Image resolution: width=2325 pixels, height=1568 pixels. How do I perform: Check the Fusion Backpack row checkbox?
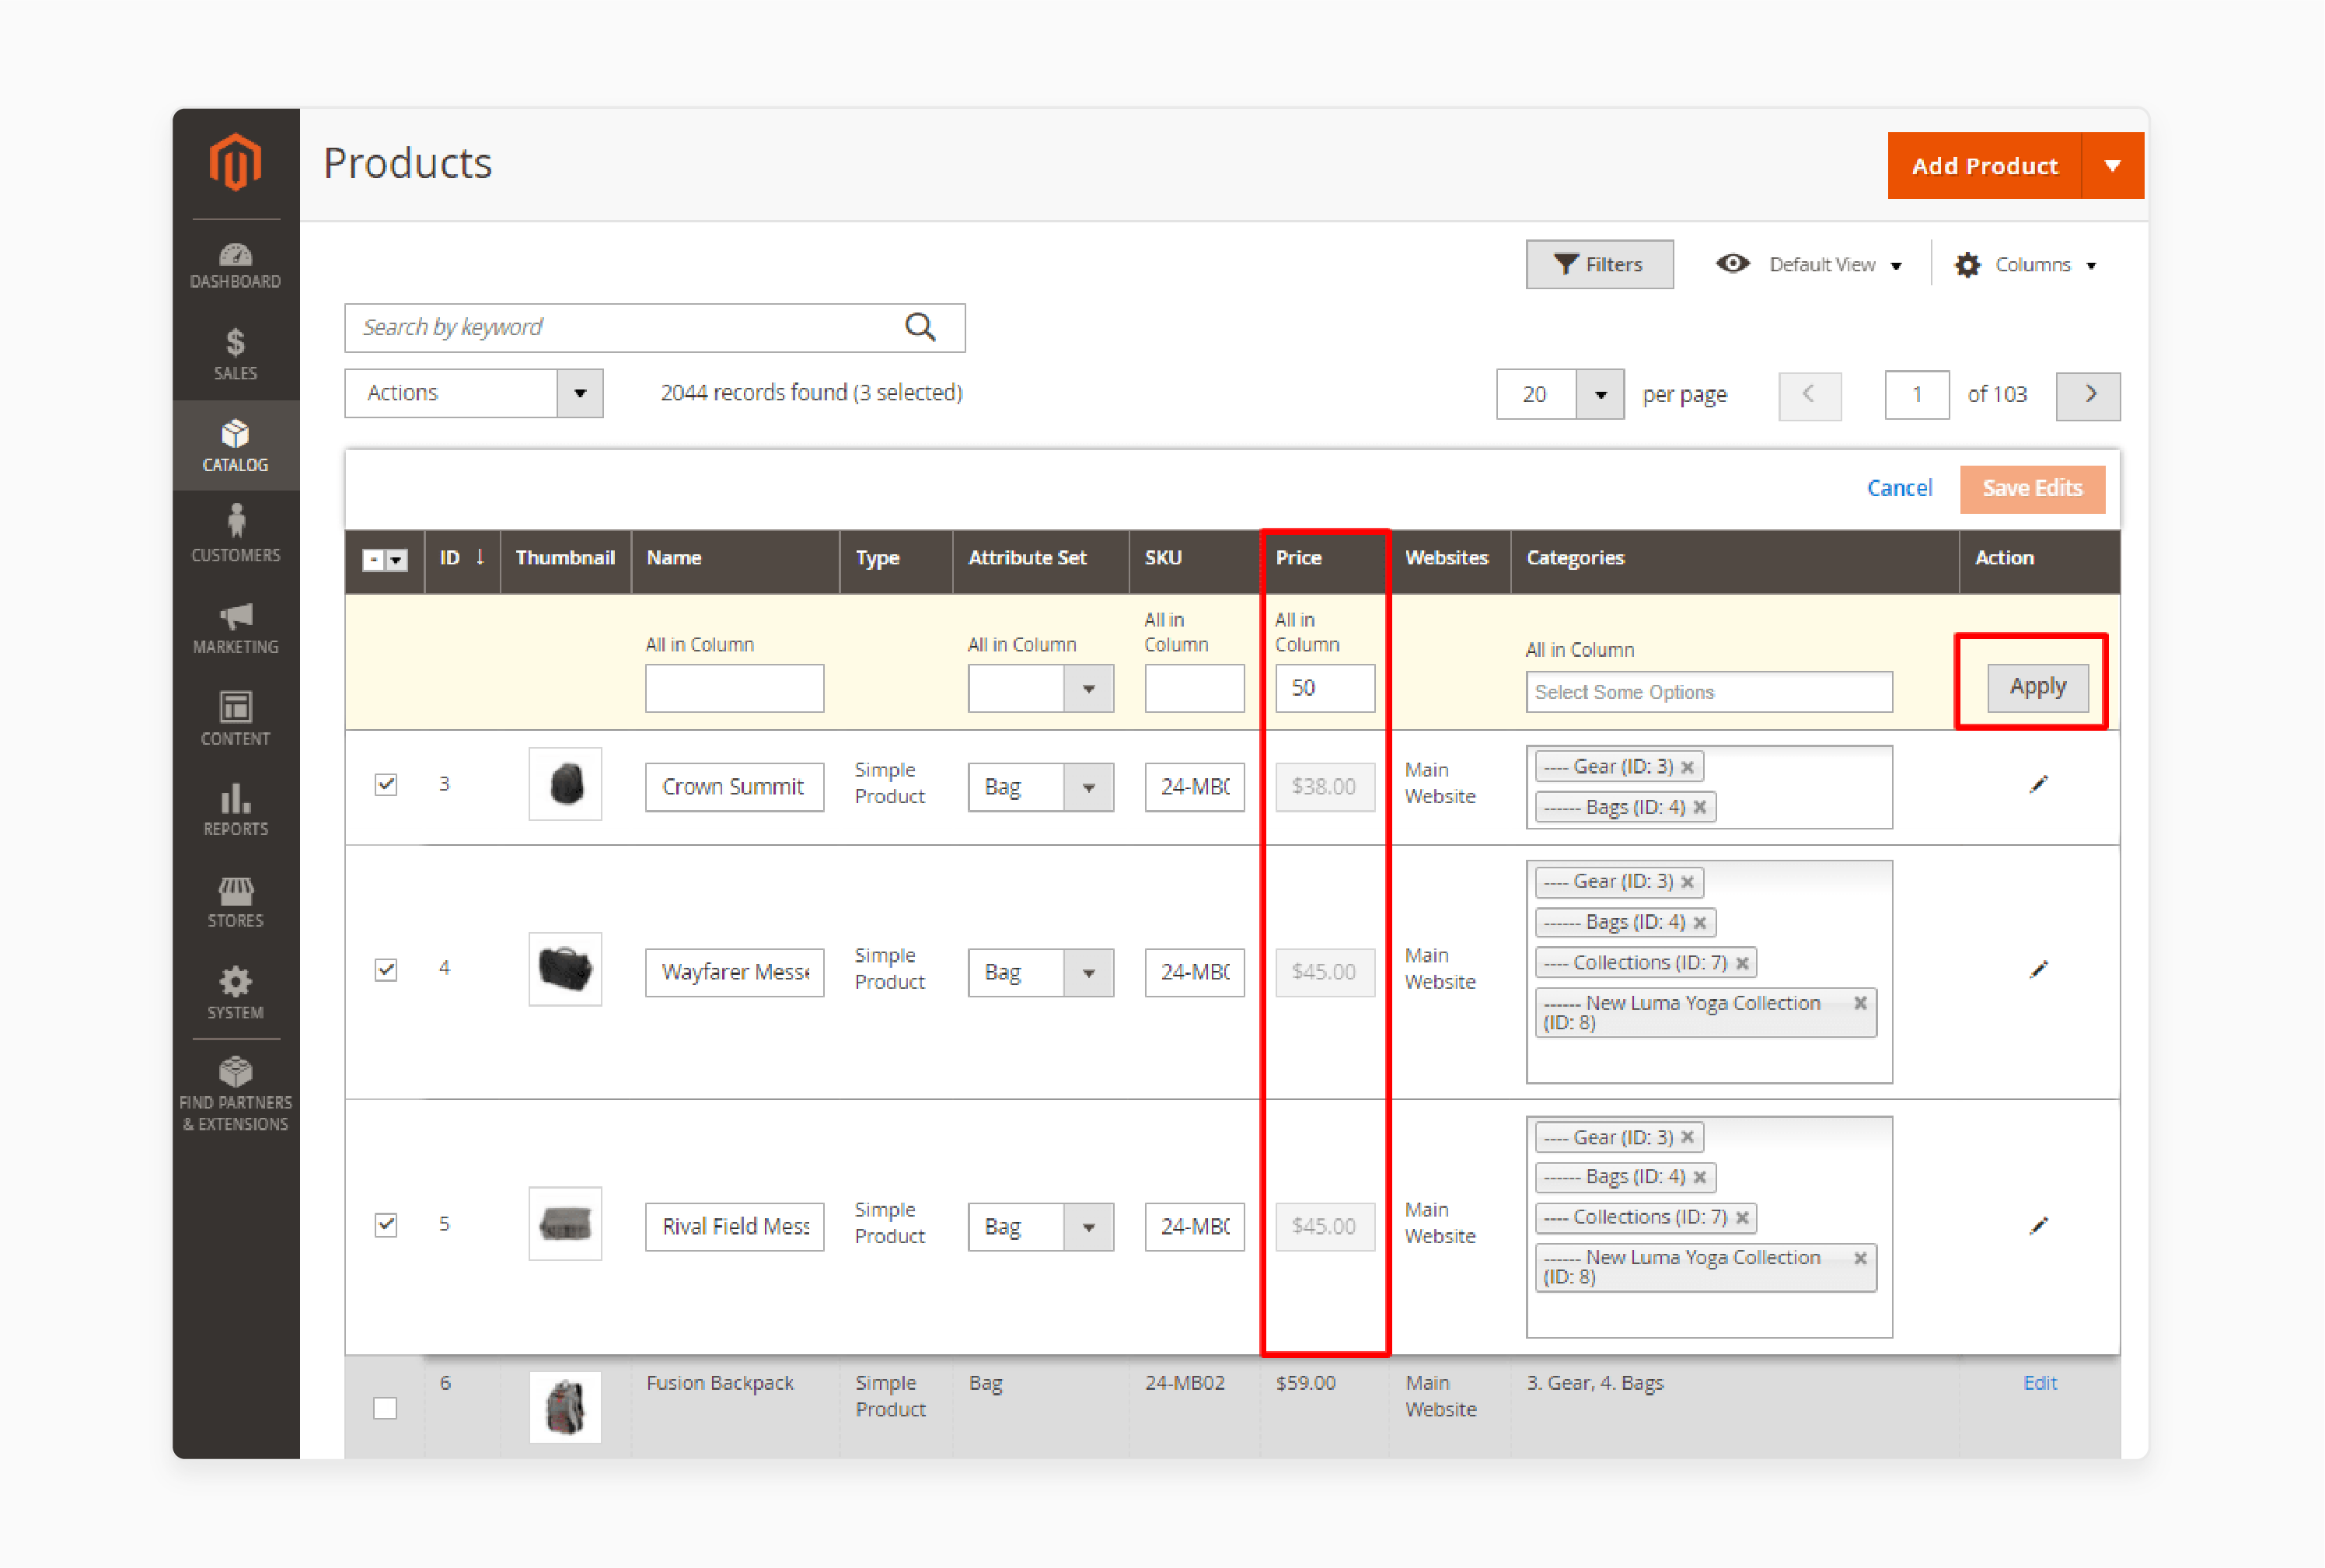pos(385,1408)
